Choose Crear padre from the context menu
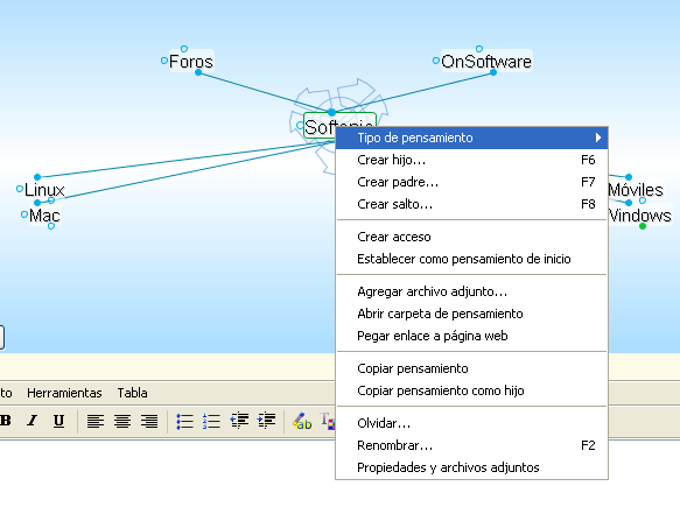This screenshot has height=514, width=680. click(472, 182)
